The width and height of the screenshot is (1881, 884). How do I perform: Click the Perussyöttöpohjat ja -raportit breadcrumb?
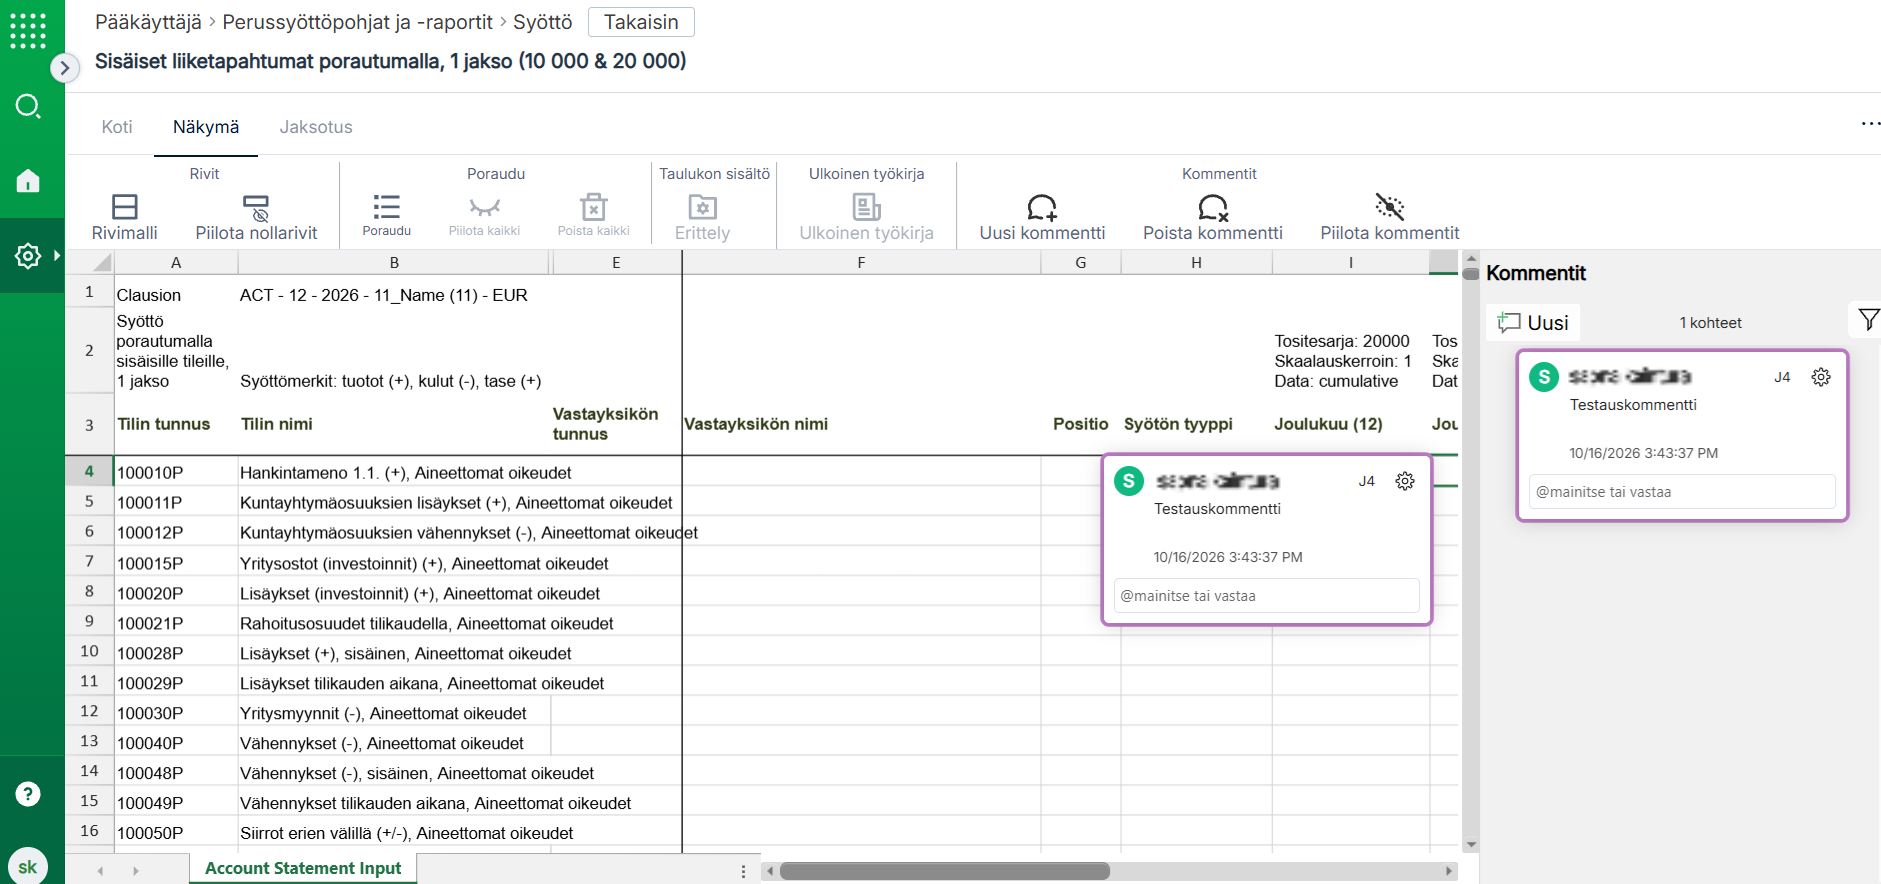tap(358, 22)
